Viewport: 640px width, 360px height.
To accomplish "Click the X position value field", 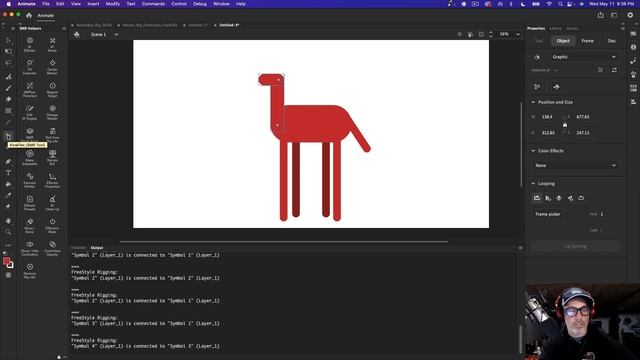I will coord(547,117).
